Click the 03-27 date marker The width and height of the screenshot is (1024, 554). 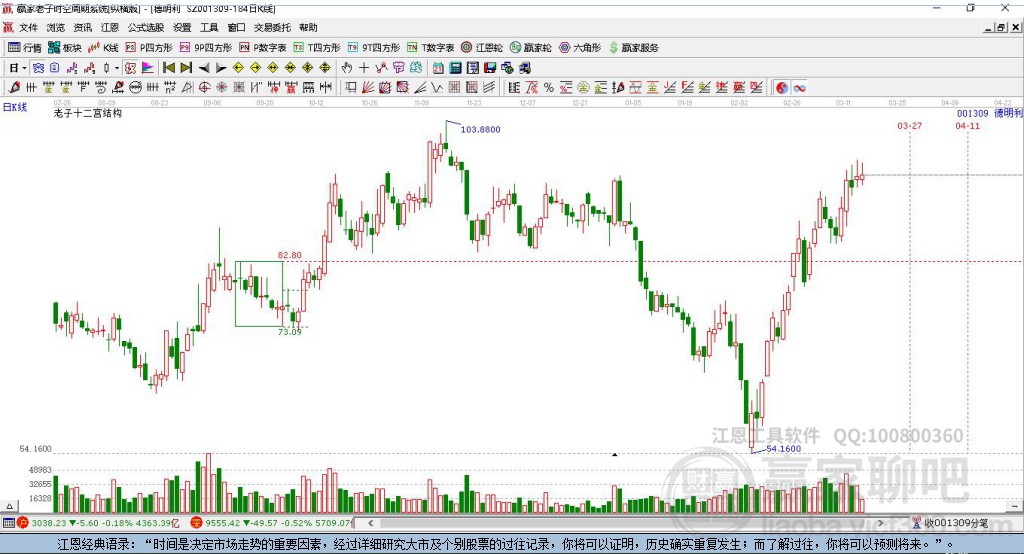coord(910,125)
